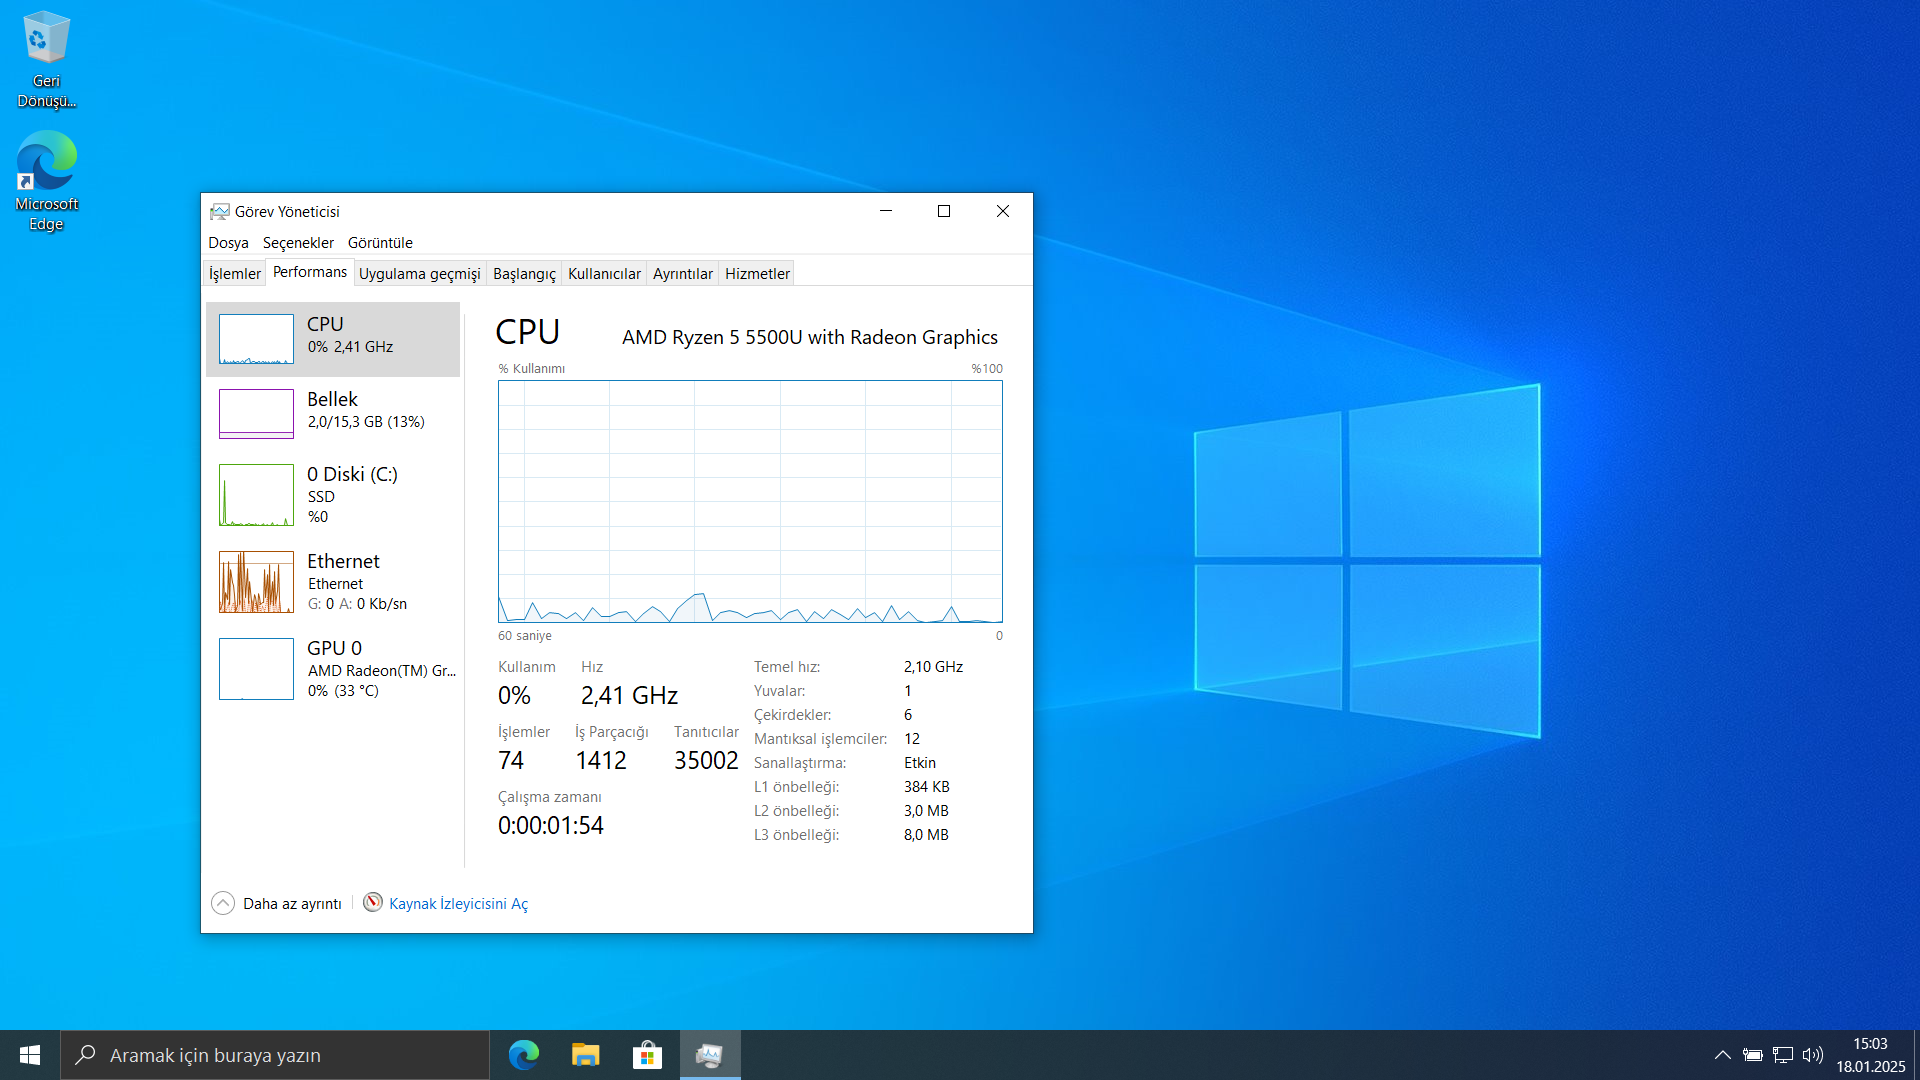Click the AMD Ryzen 5 5500U processor name
1920x1080 pixels.
pyautogui.click(x=810, y=337)
